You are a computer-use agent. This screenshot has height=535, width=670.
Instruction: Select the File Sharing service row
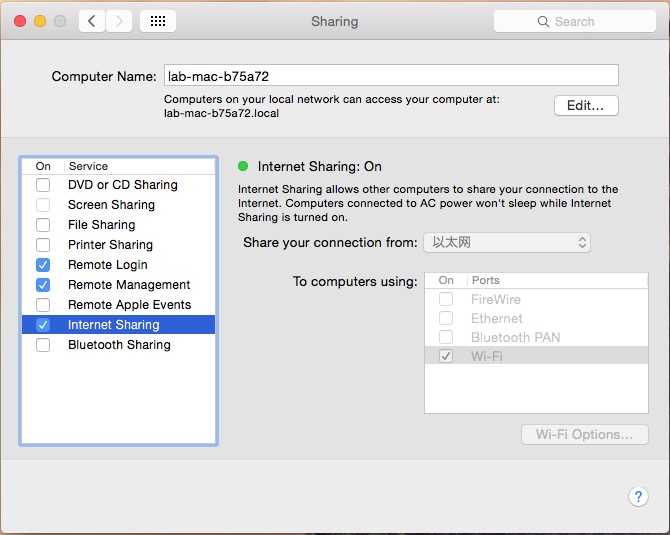pos(118,225)
